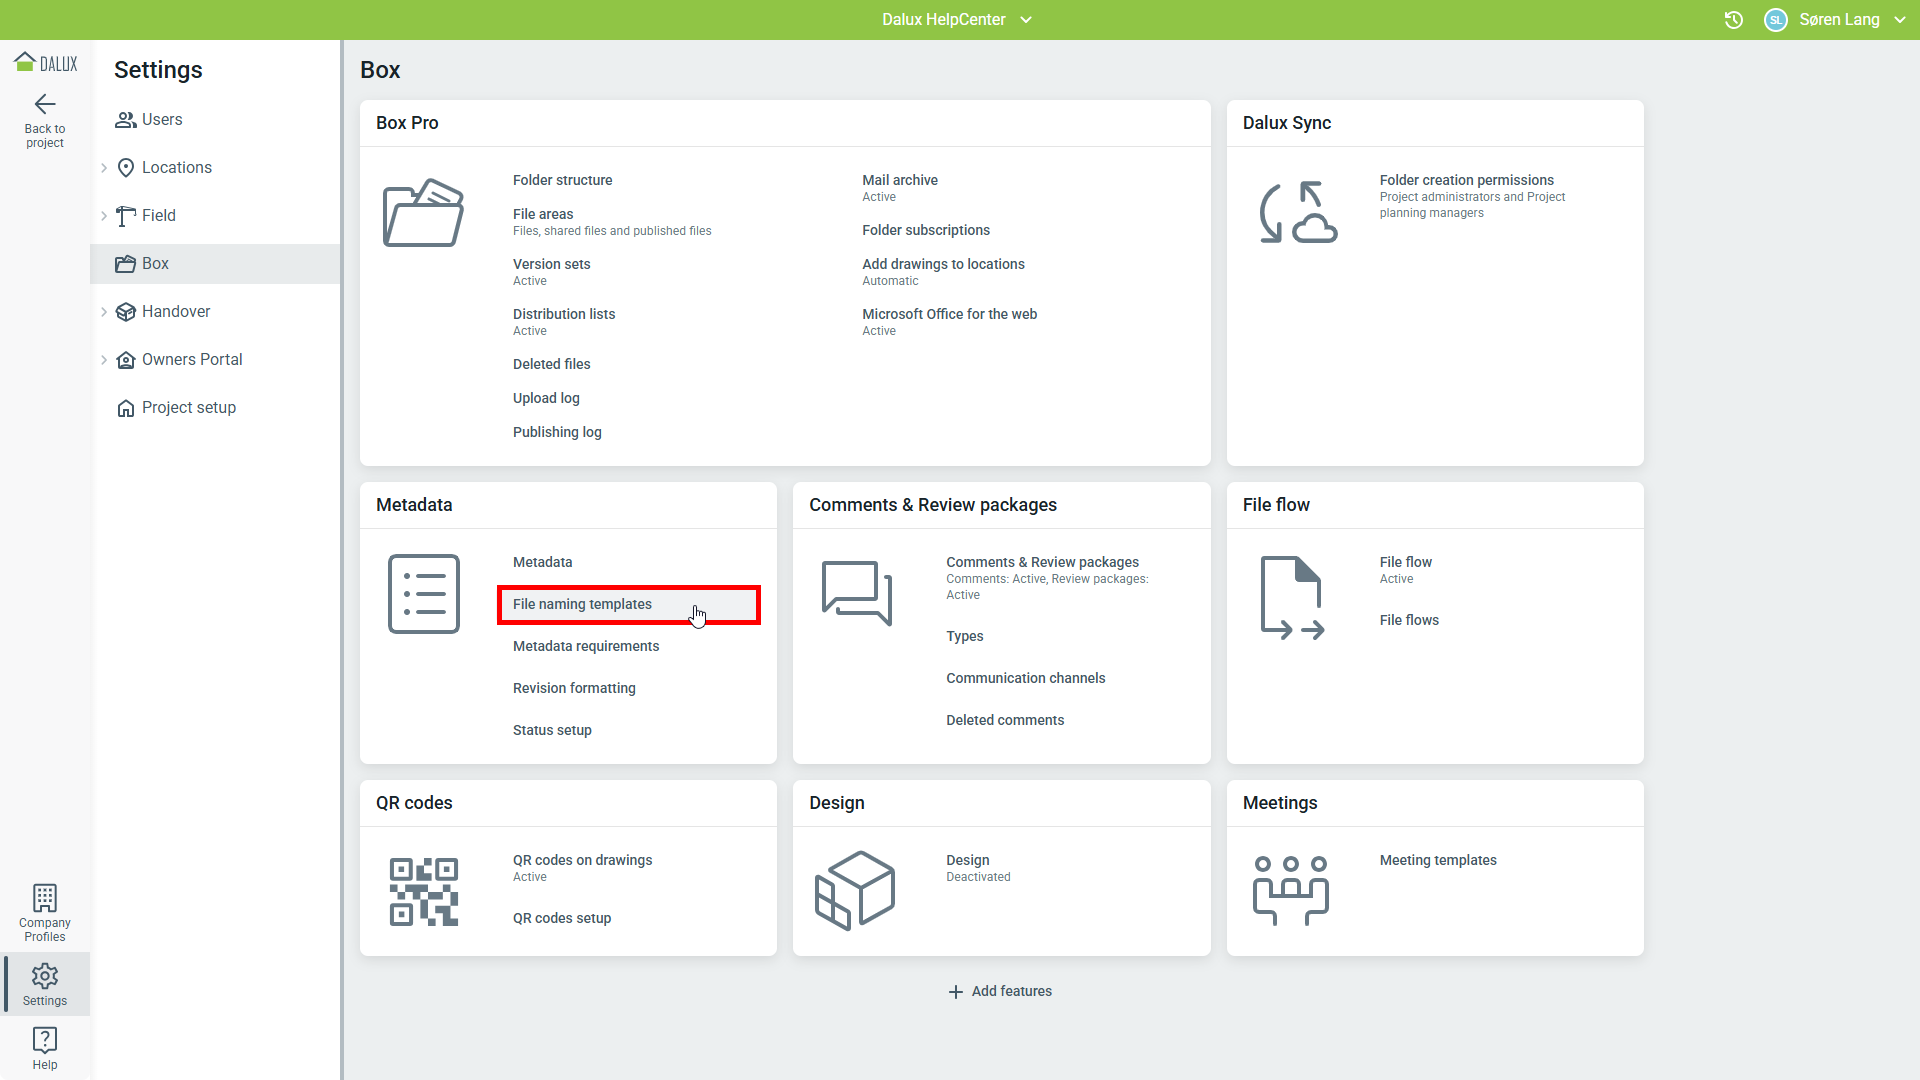Screen dimensions: 1920x1080
Task: Click the Dalux Sync cloud icon
Action: click(1297, 213)
